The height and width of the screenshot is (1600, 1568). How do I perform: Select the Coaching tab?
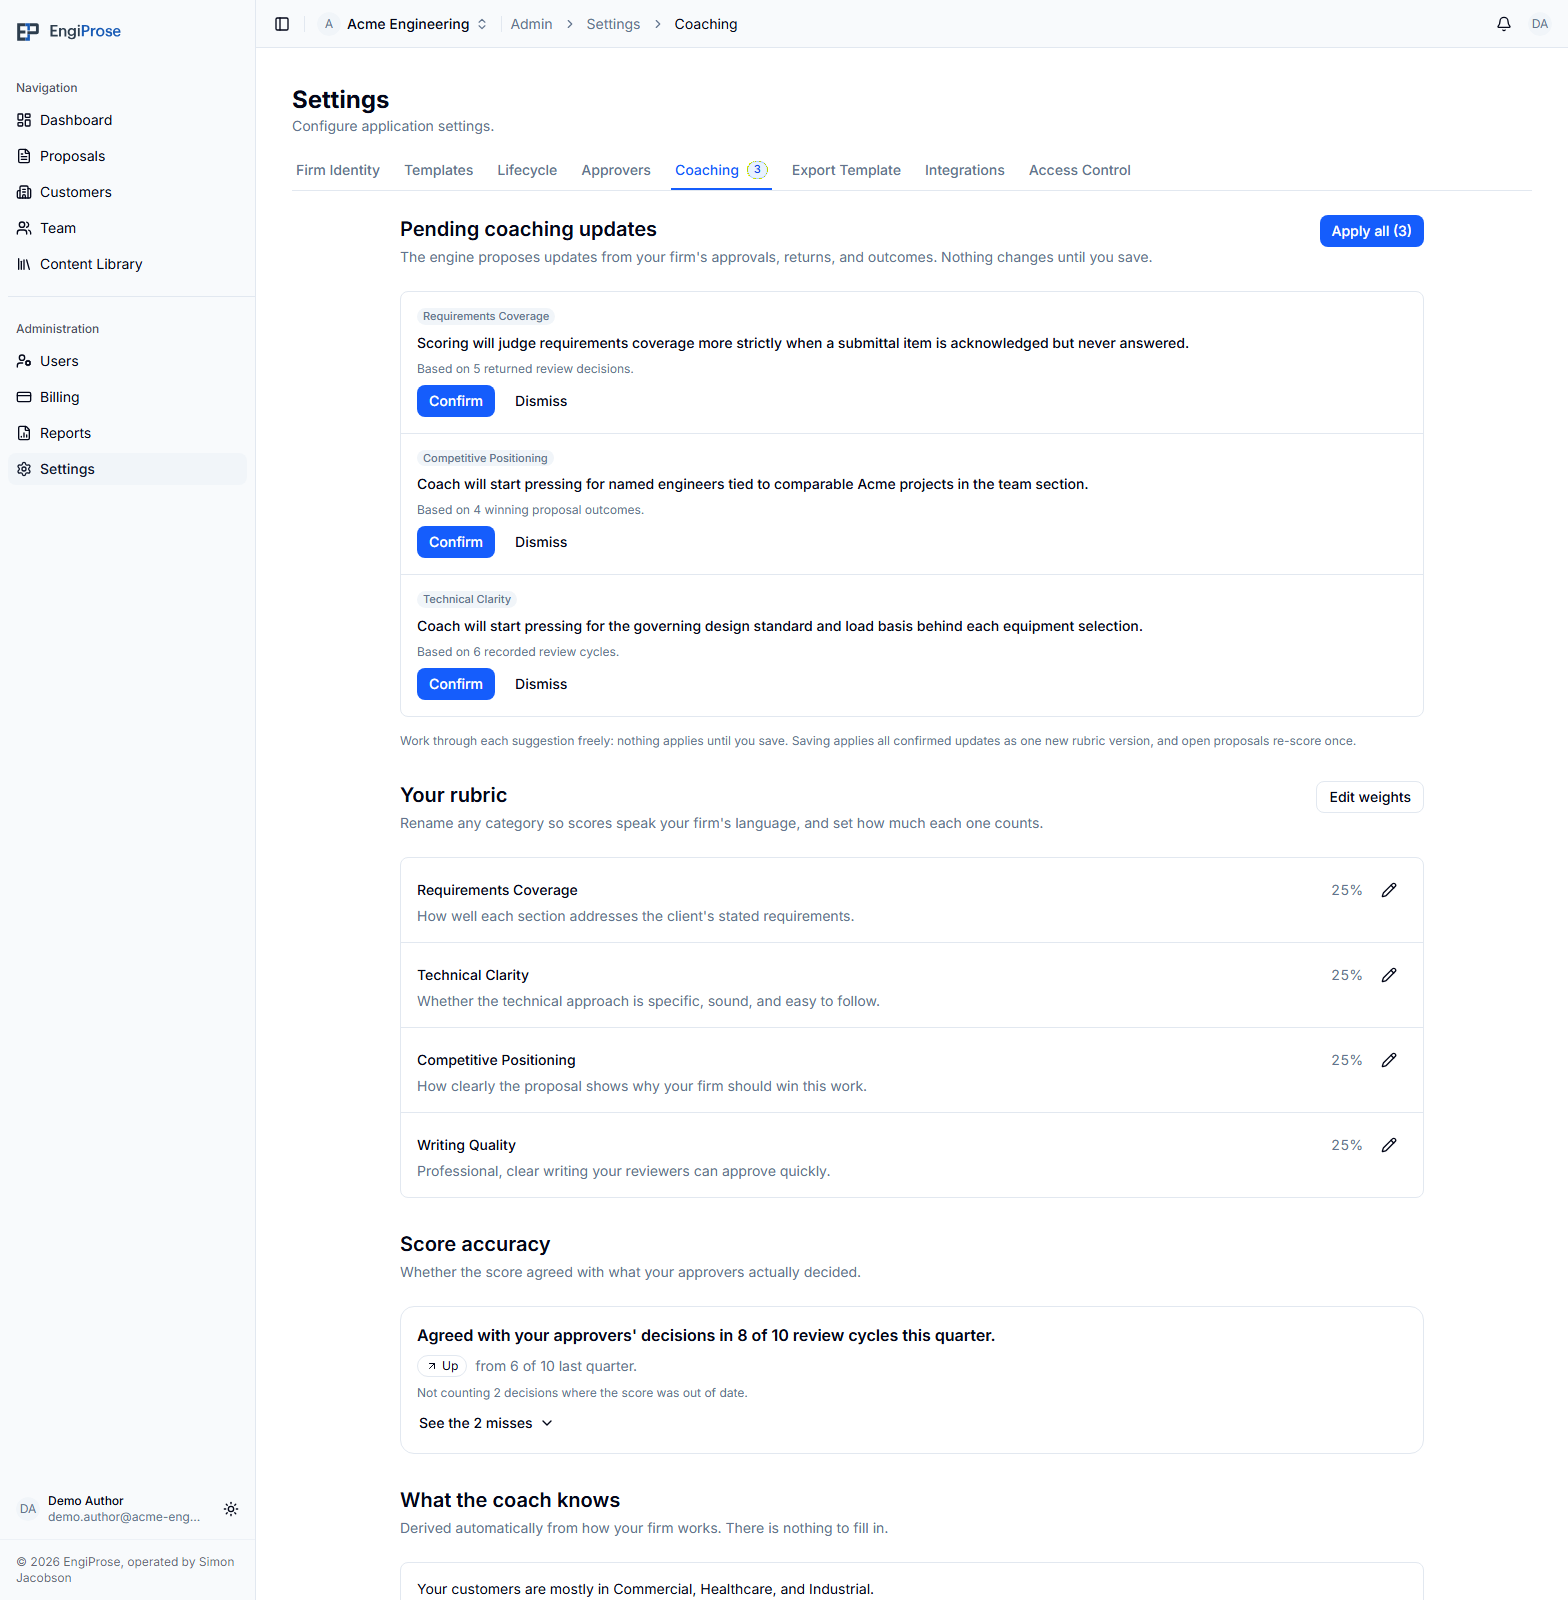721,170
